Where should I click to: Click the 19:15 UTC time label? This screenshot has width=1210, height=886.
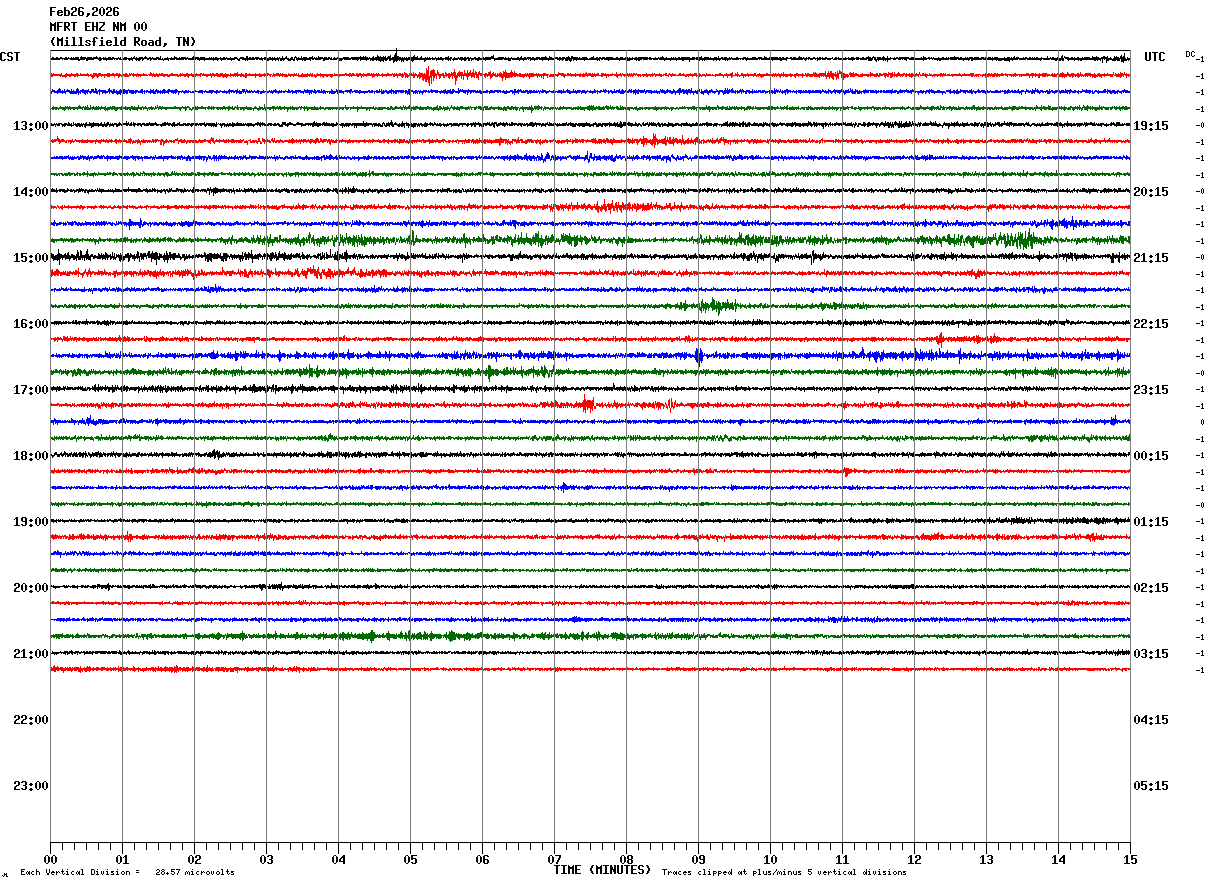pyautogui.click(x=1150, y=126)
